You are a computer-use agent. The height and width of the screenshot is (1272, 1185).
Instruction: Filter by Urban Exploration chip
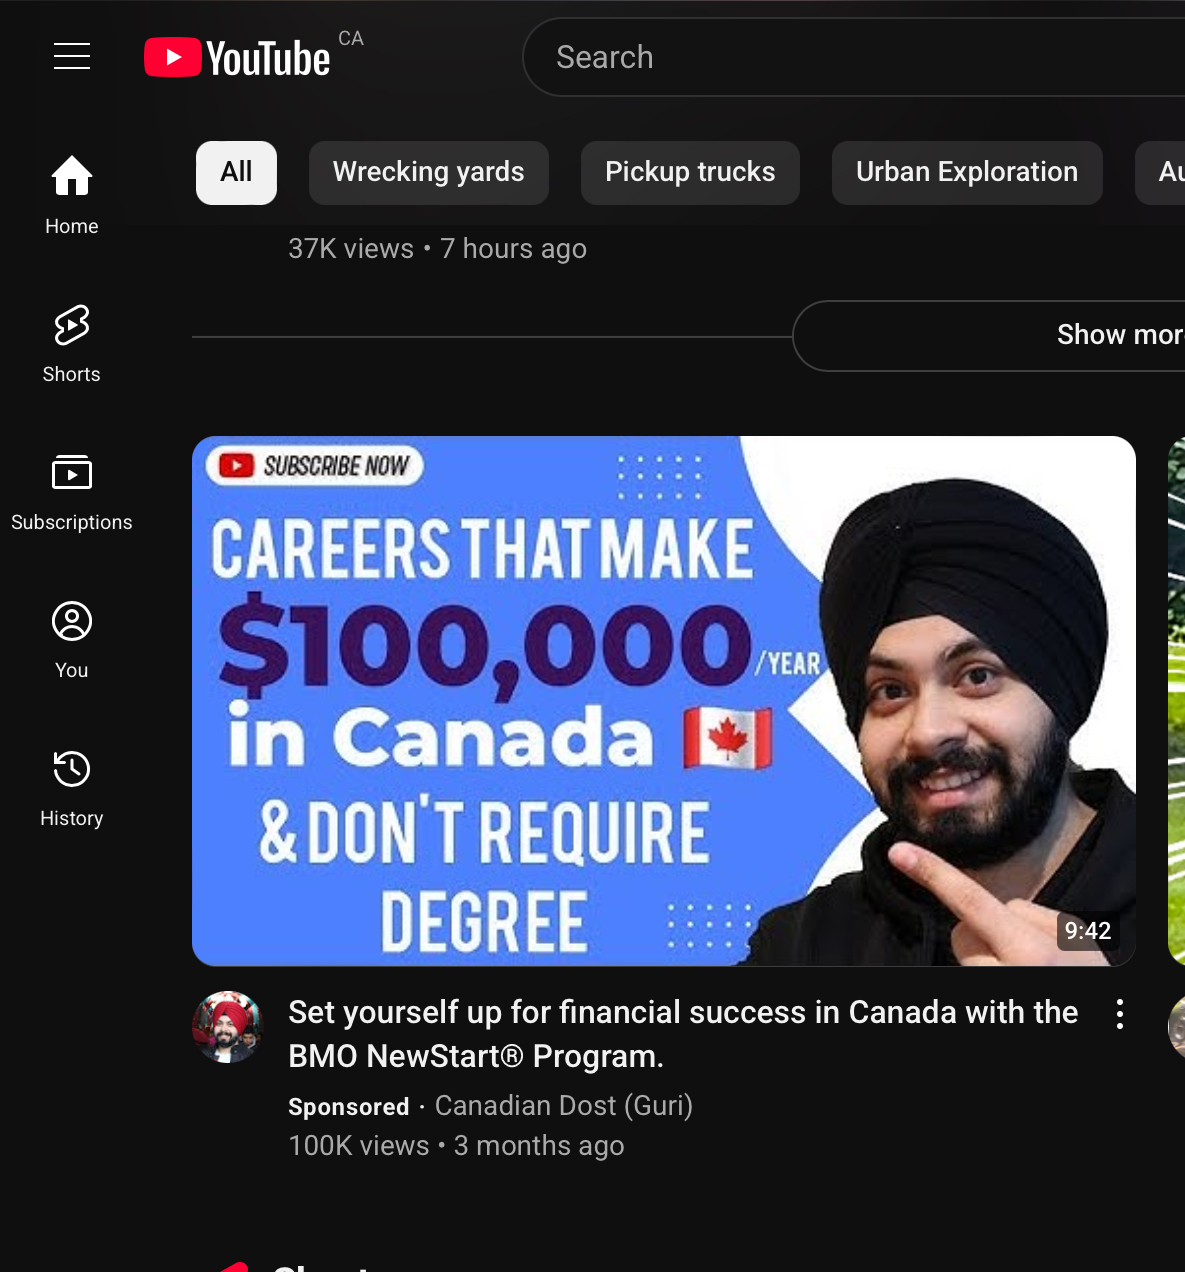pos(967,173)
